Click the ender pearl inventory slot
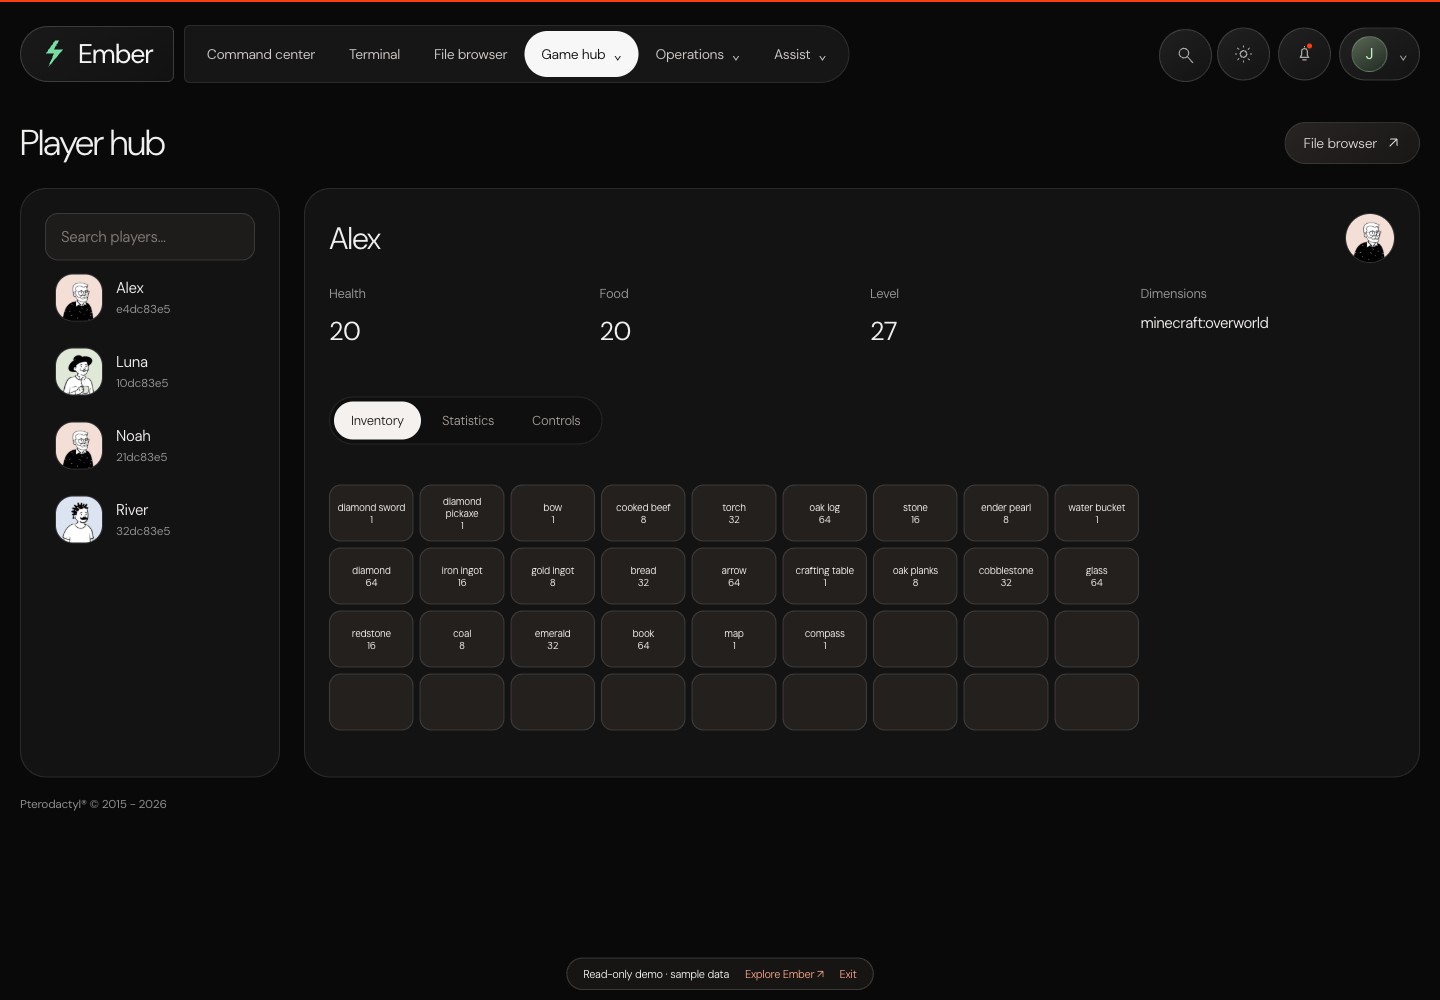Viewport: 1440px width, 1000px height. (1006, 513)
